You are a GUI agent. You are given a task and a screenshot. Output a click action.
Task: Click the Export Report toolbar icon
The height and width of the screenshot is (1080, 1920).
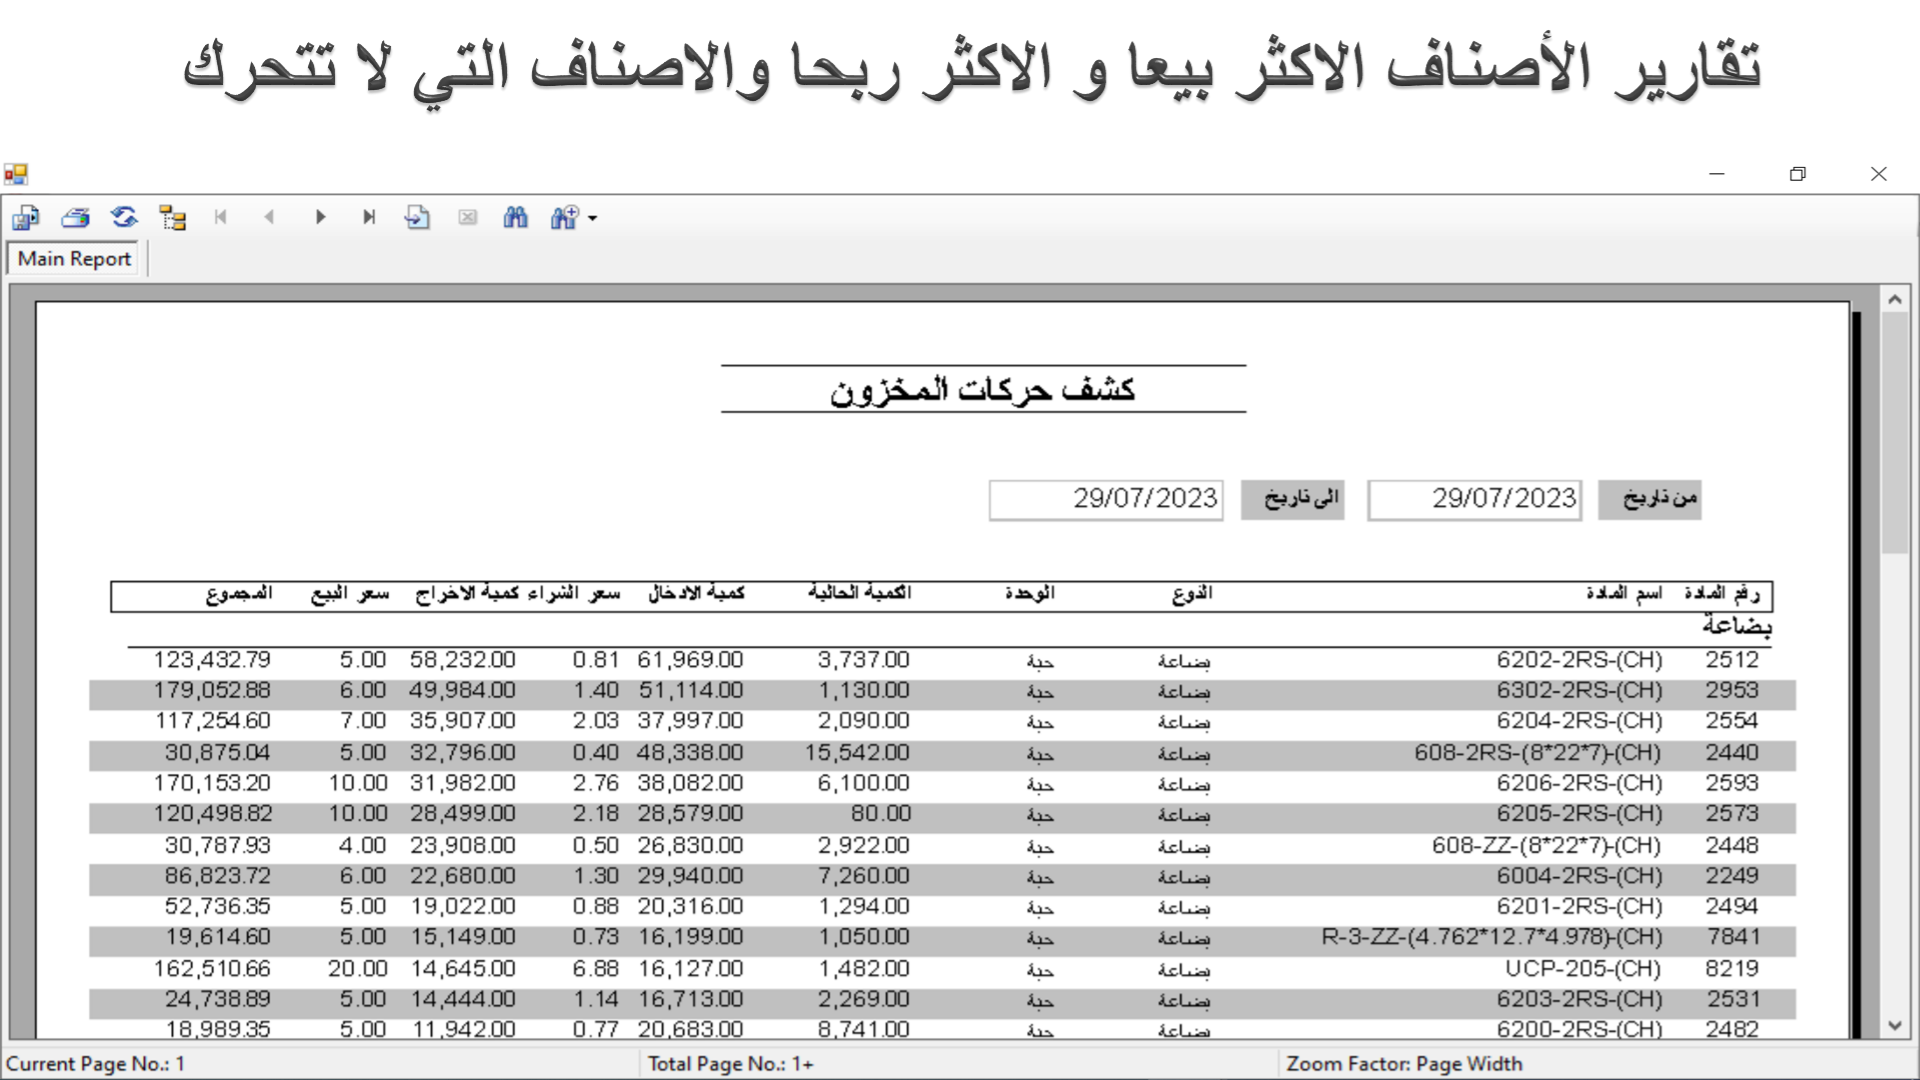coord(25,217)
